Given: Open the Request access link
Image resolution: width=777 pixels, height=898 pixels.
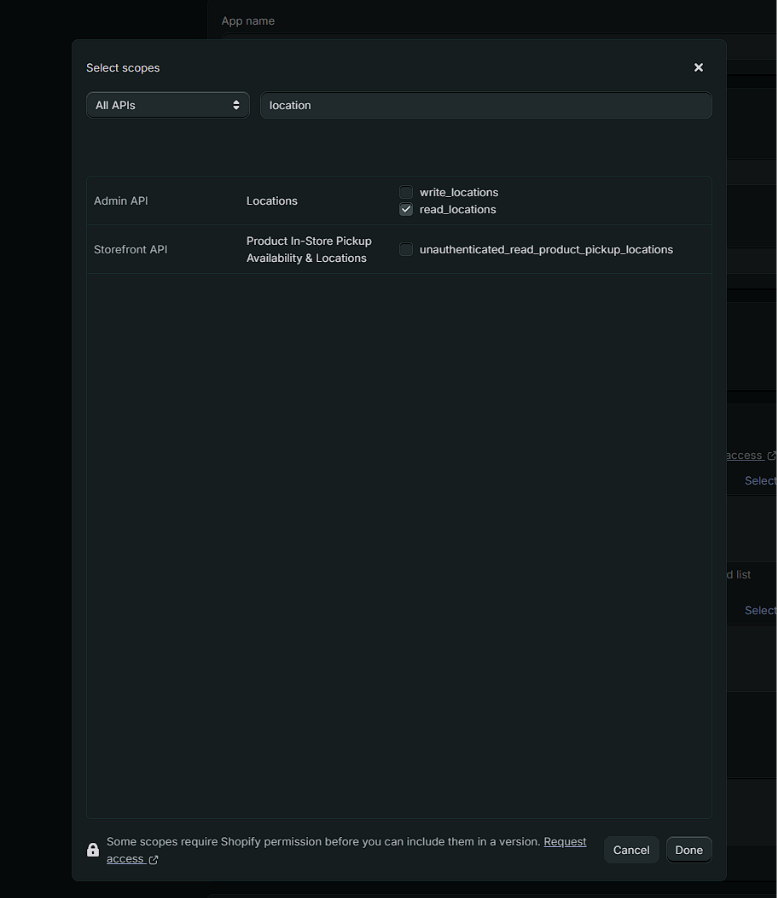Looking at the screenshot, I should [564, 842].
